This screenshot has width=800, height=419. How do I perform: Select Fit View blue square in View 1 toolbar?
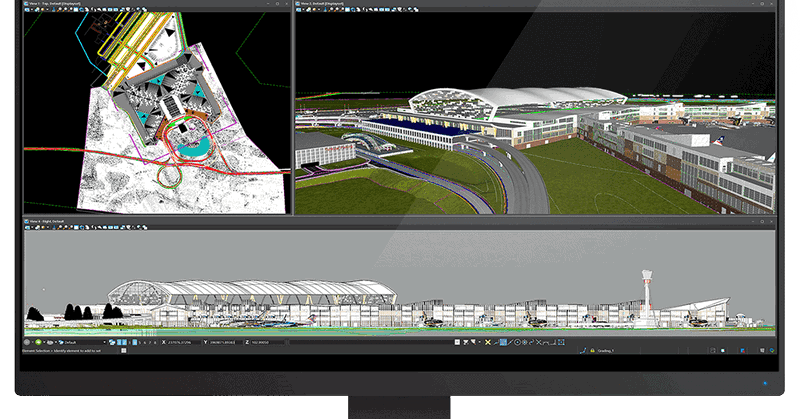coord(76,9)
